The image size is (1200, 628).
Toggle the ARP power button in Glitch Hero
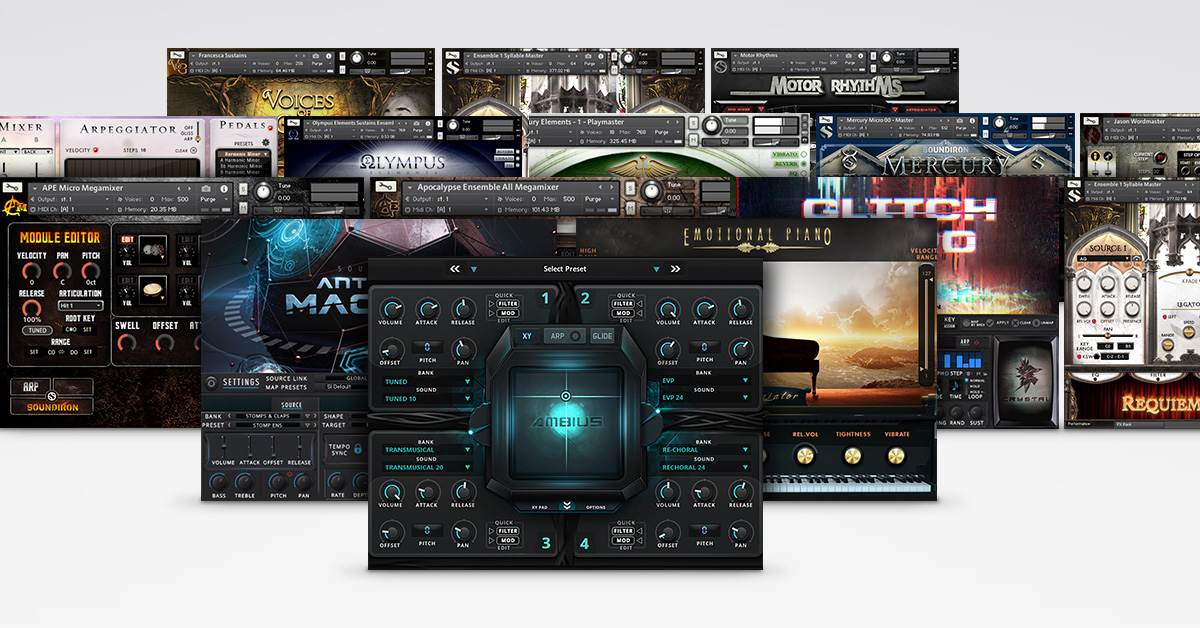(x=975, y=342)
